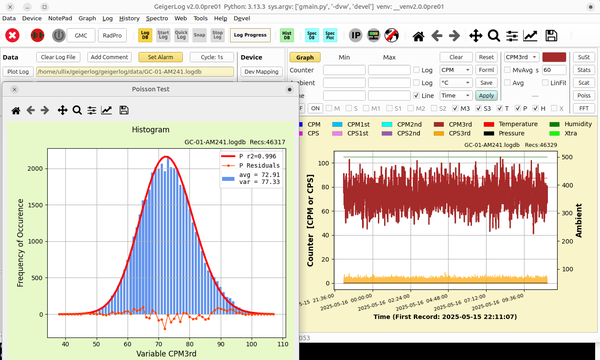This screenshot has height=360, width=600.
Task: Click the Clear Log File button
Action: point(58,57)
